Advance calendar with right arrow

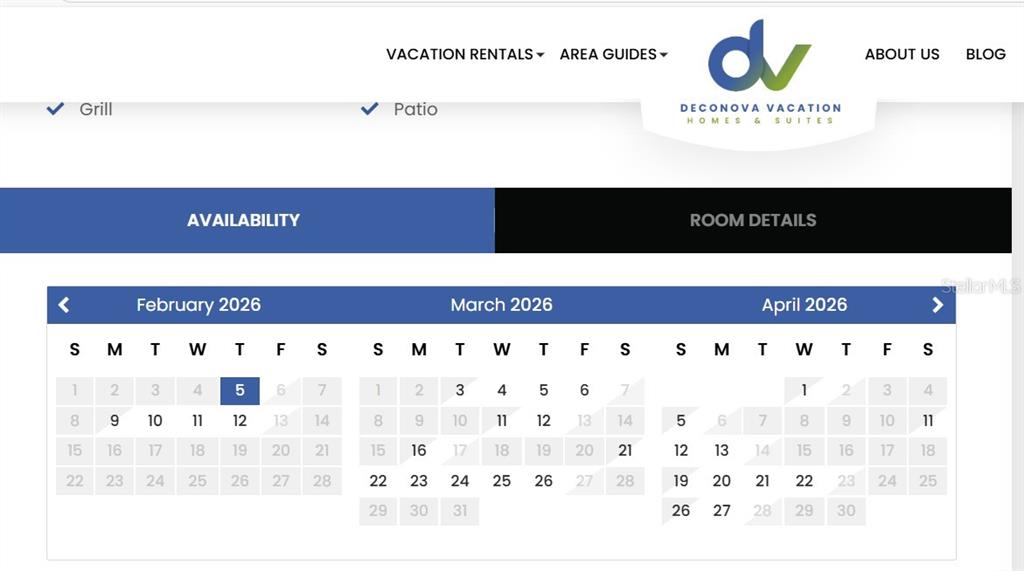[937, 305]
